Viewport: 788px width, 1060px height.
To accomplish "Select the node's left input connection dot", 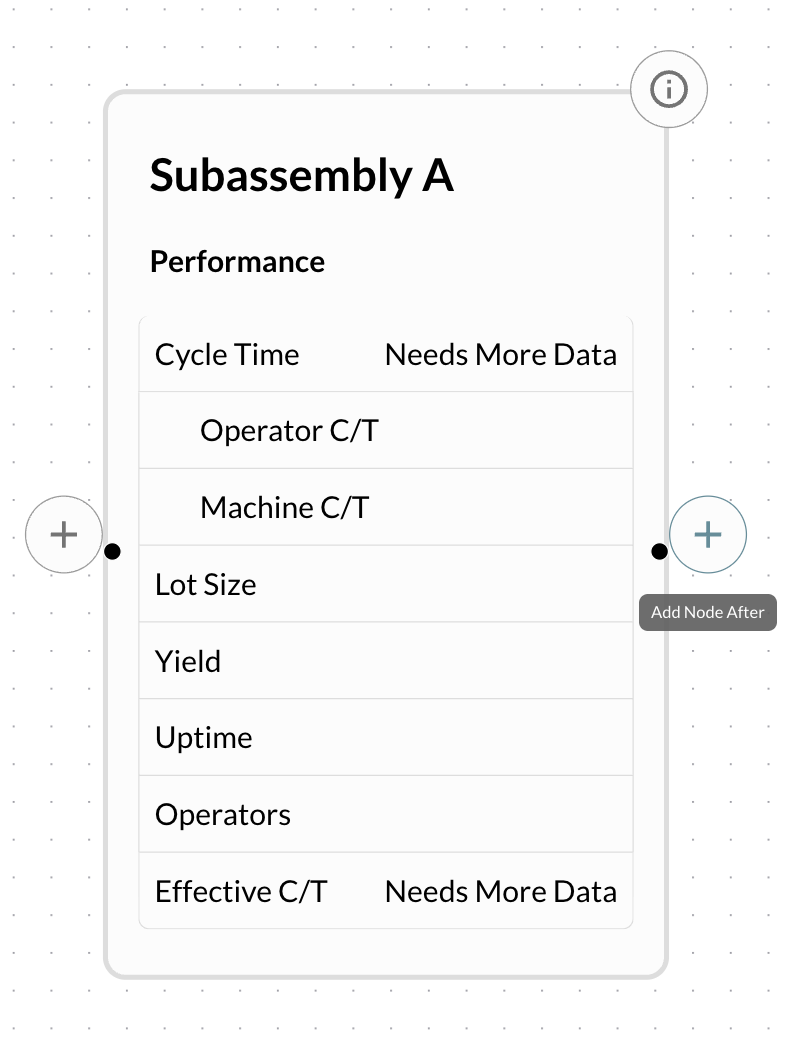I will (113, 551).
